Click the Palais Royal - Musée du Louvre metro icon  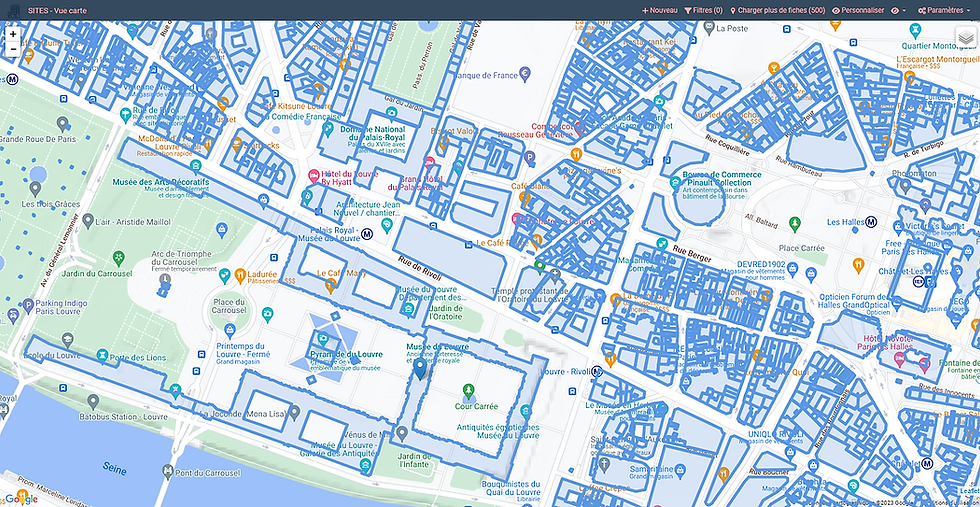pos(367,234)
